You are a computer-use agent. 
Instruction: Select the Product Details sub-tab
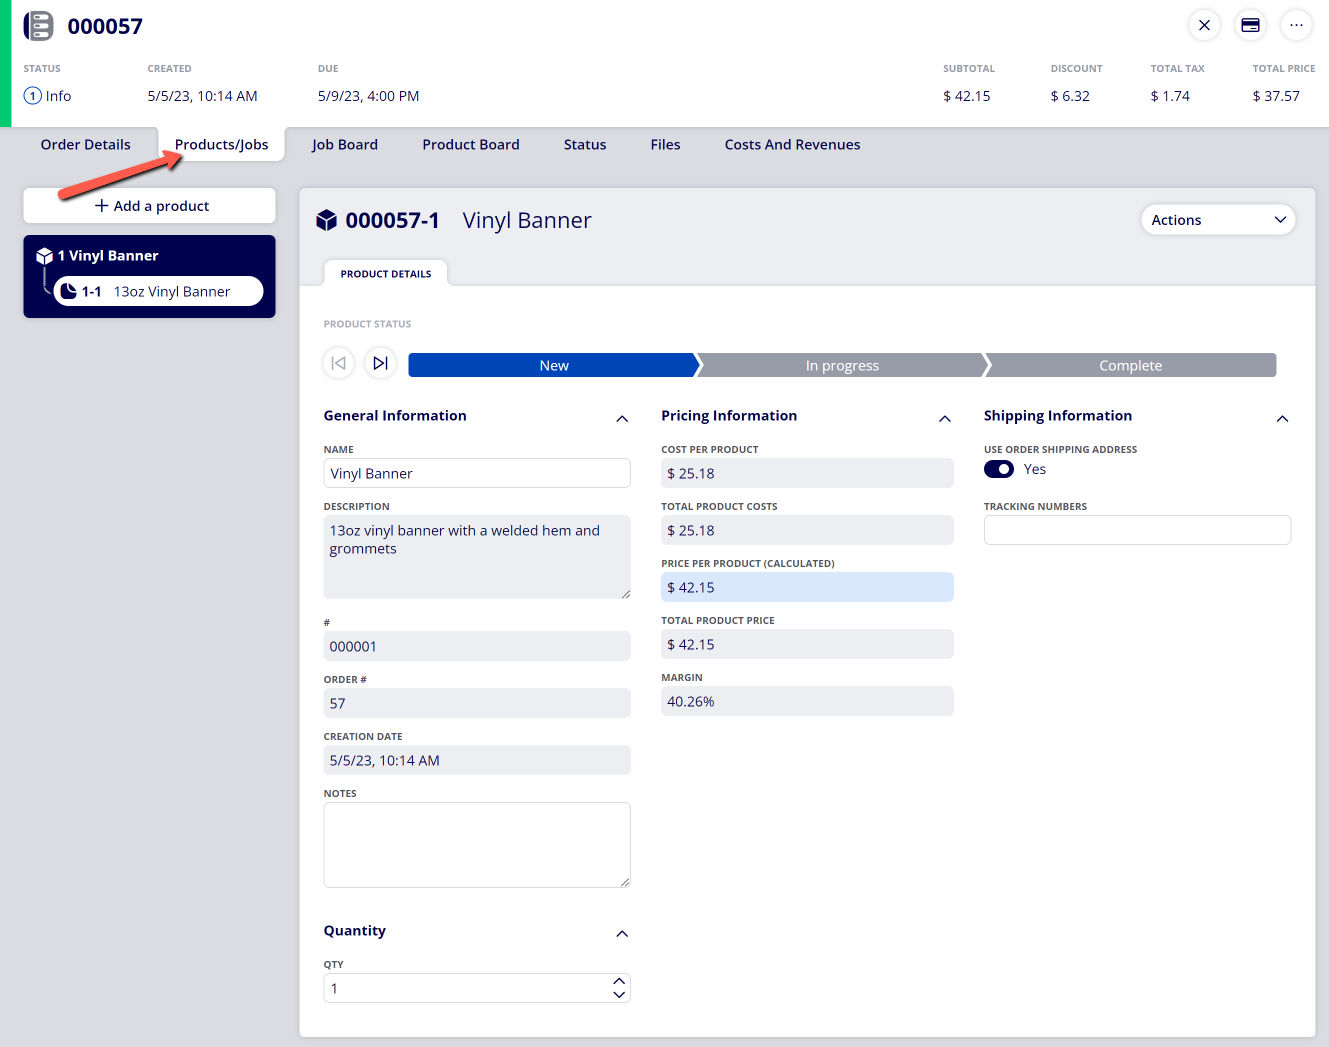(386, 274)
